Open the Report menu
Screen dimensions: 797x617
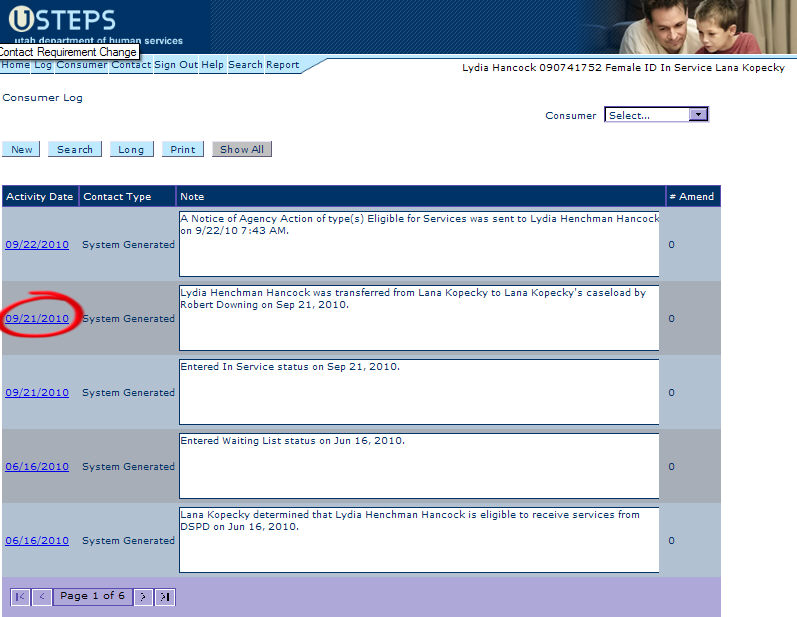click(x=283, y=65)
